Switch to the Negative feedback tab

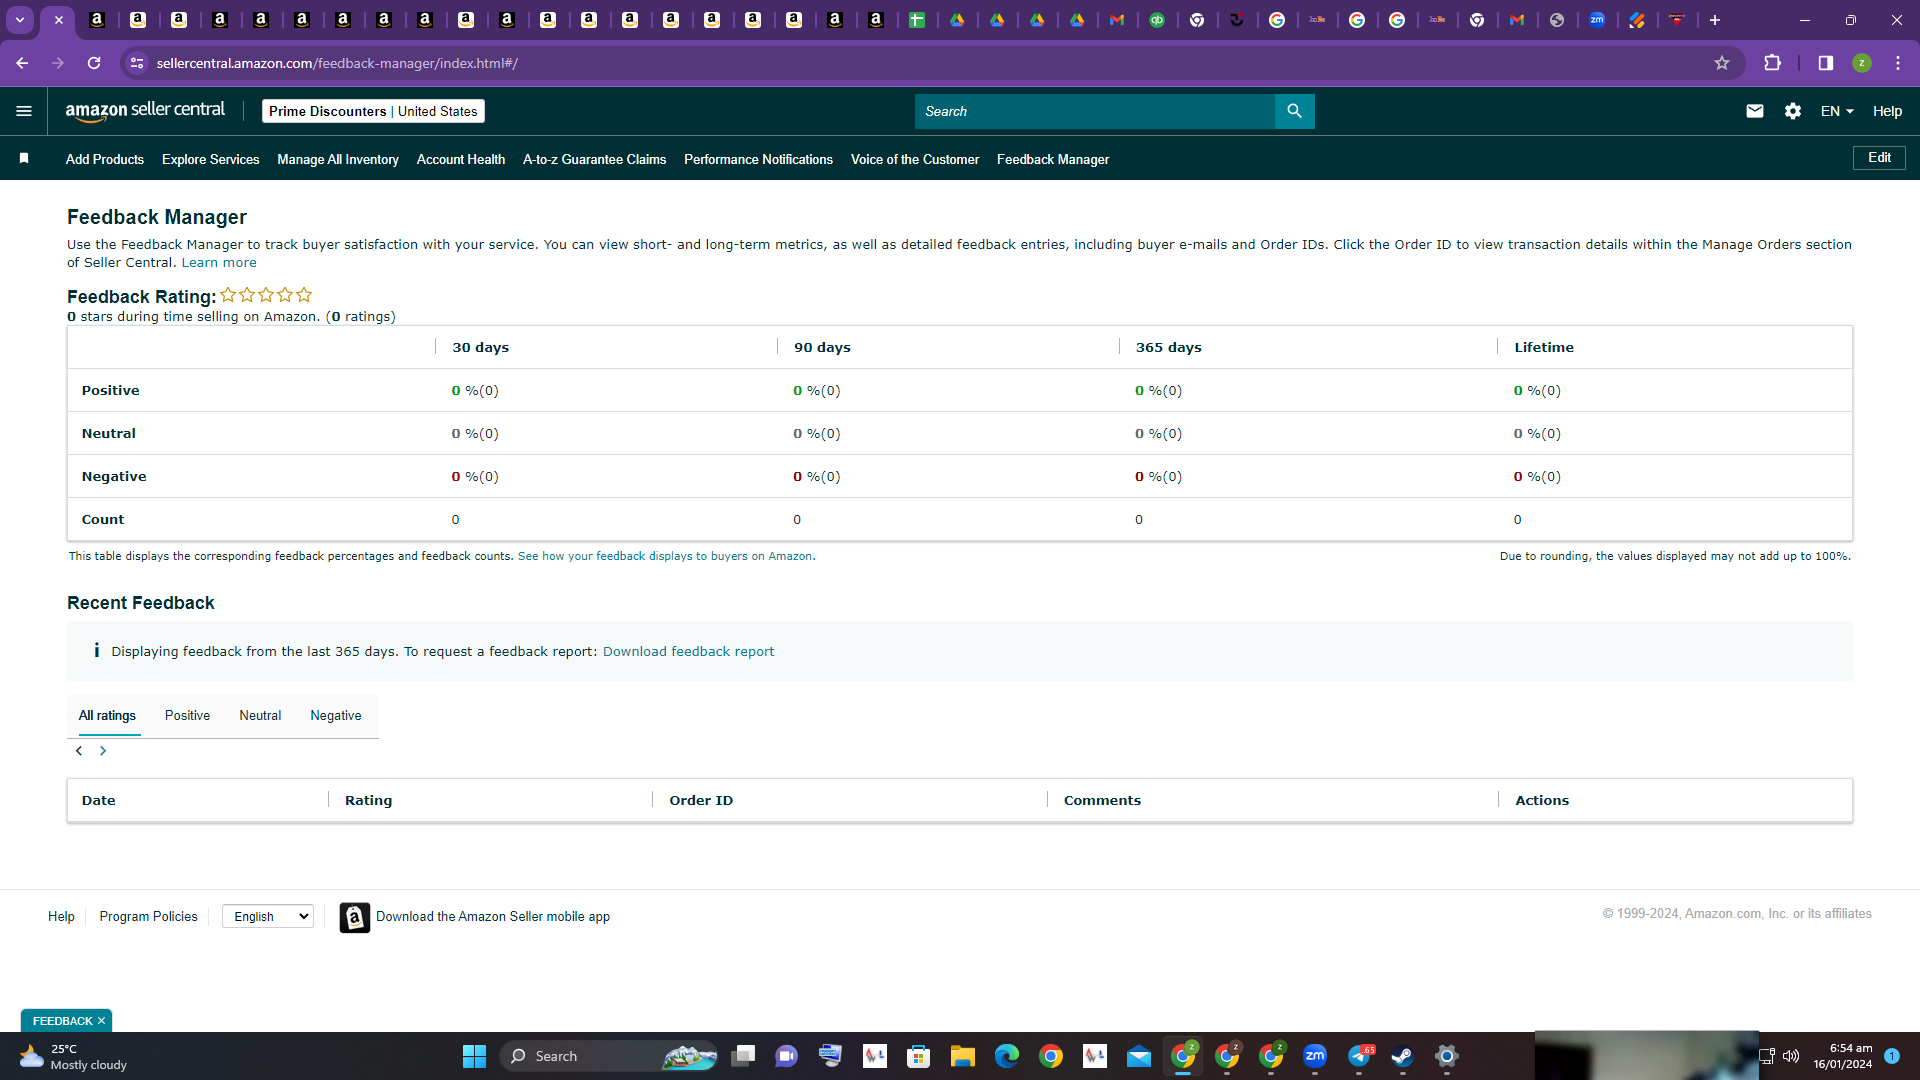coord(336,716)
